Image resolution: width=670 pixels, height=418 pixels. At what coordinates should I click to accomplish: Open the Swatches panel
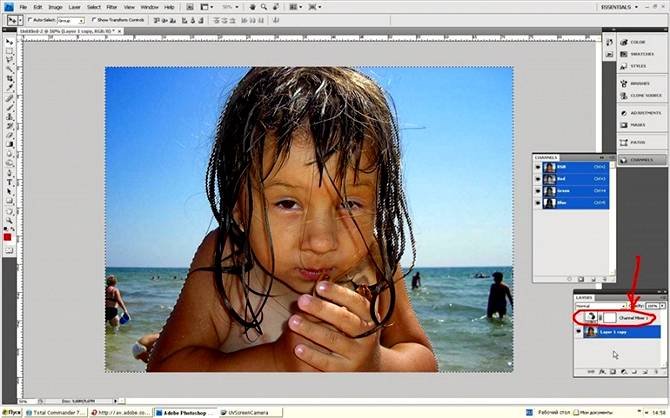pos(636,55)
